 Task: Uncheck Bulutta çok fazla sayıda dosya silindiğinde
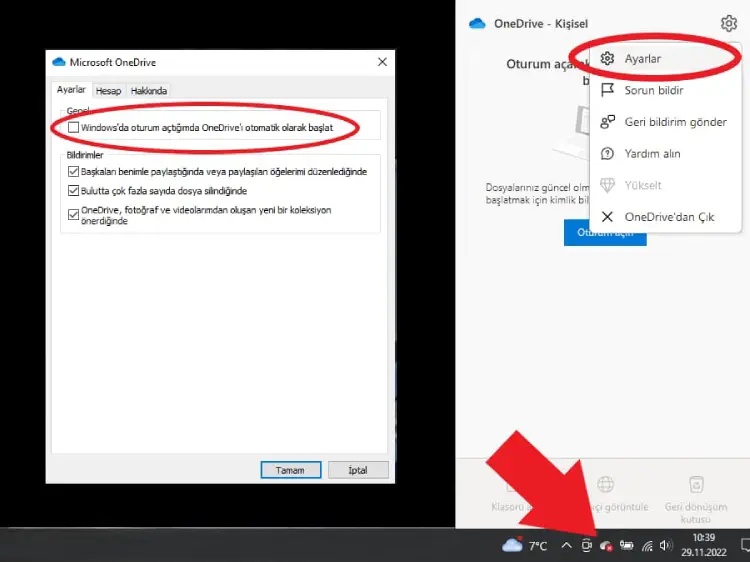tap(73, 191)
